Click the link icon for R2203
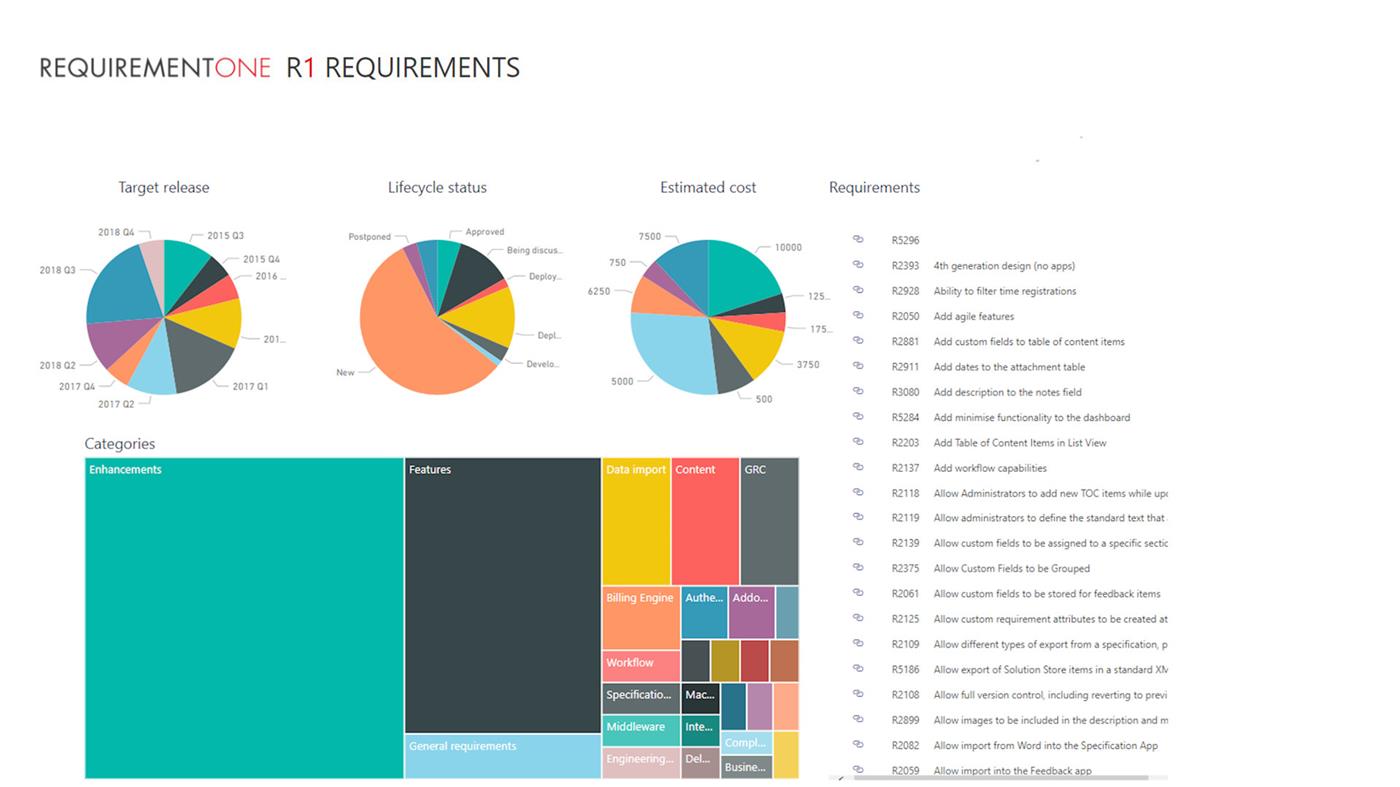The width and height of the screenshot is (1400, 787). [x=857, y=441]
